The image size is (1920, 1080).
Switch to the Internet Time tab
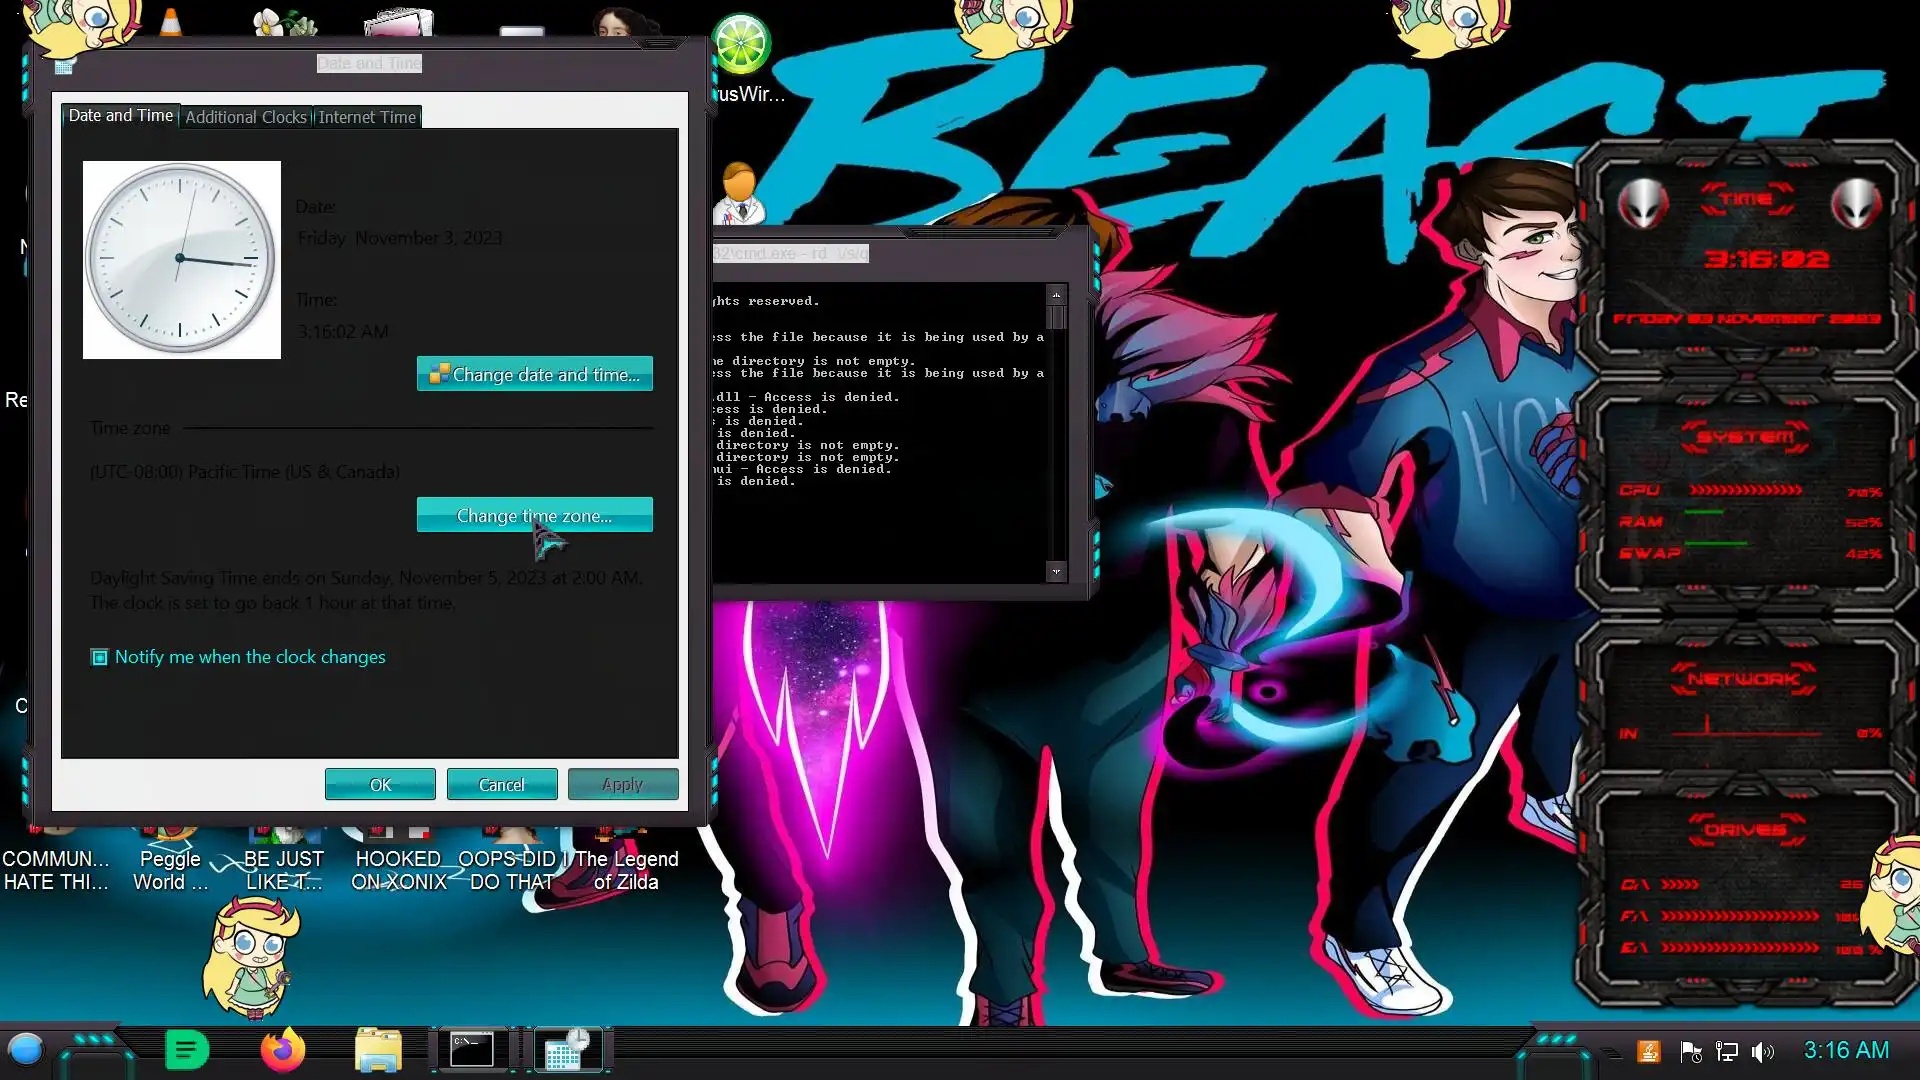pos(367,117)
